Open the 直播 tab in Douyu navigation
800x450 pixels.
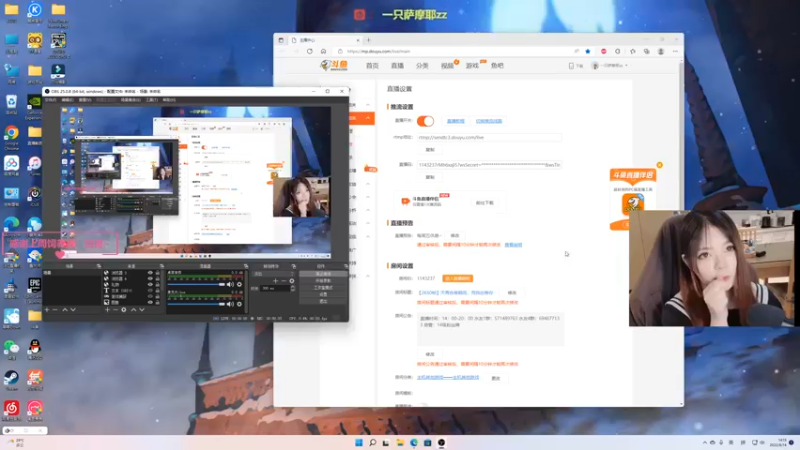point(397,65)
